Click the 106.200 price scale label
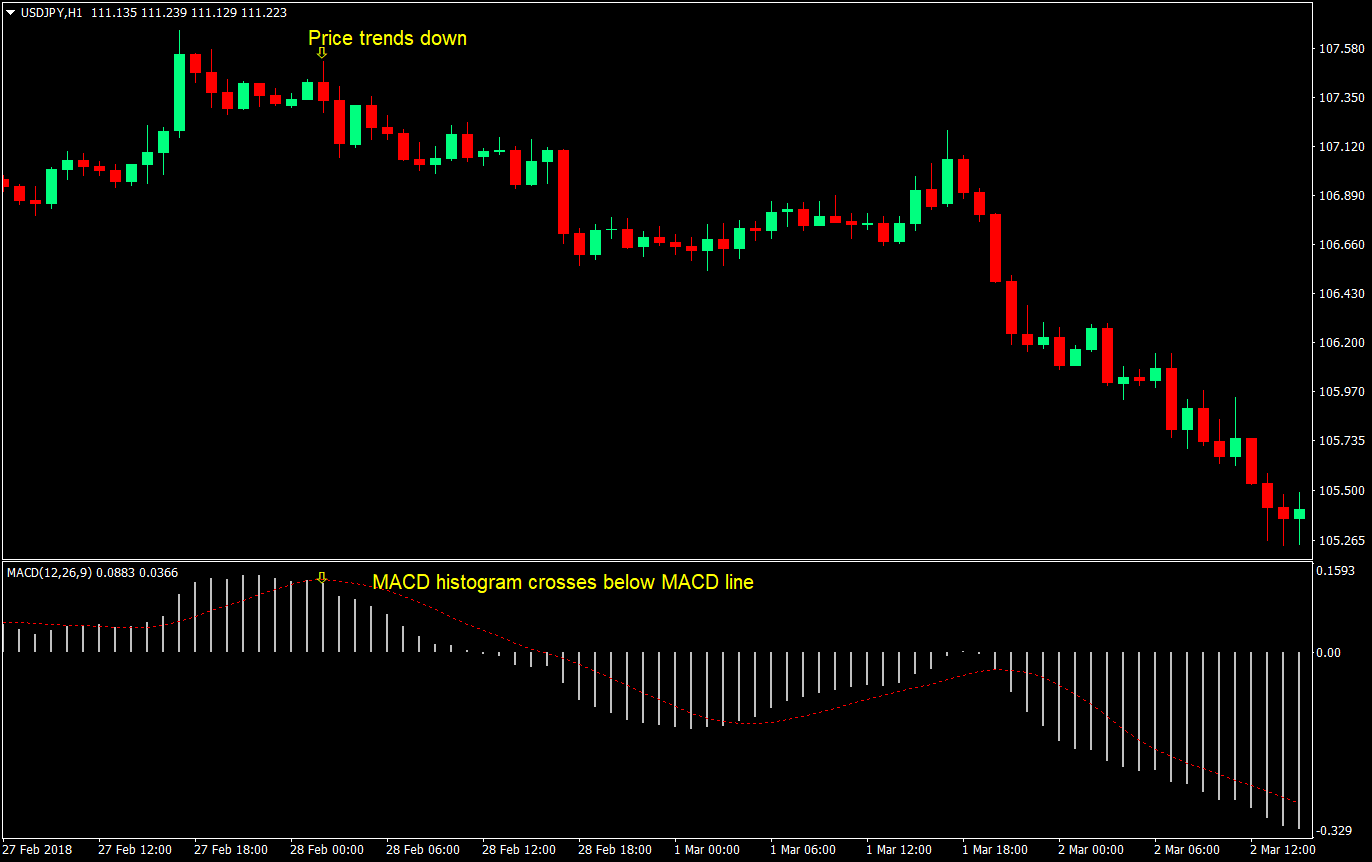Viewport: 1372px width, 862px height. tap(1341, 342)
